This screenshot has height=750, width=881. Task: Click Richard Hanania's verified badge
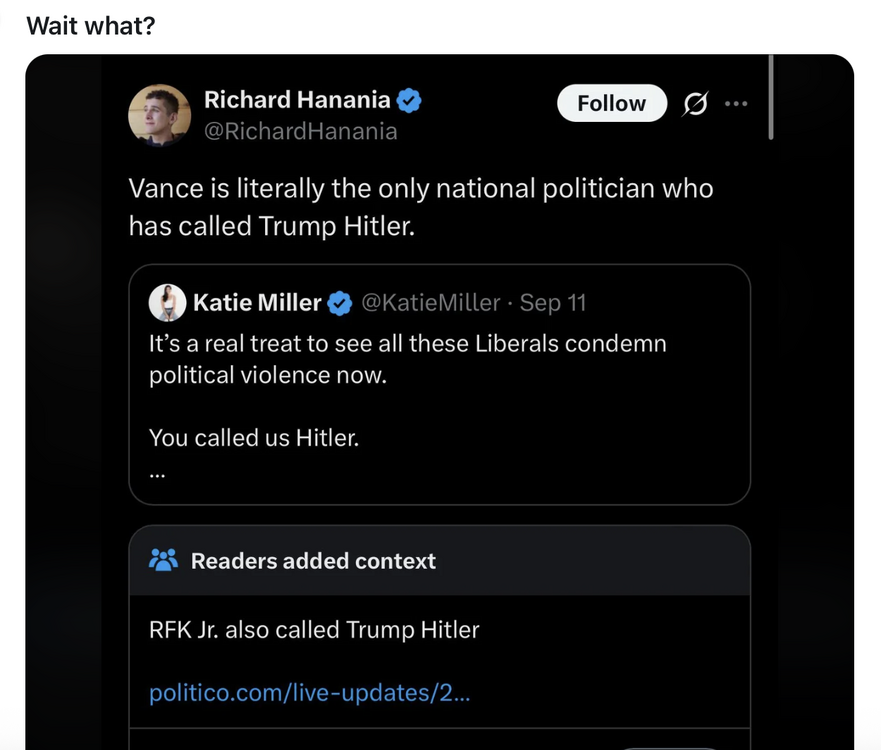(407, 100)
